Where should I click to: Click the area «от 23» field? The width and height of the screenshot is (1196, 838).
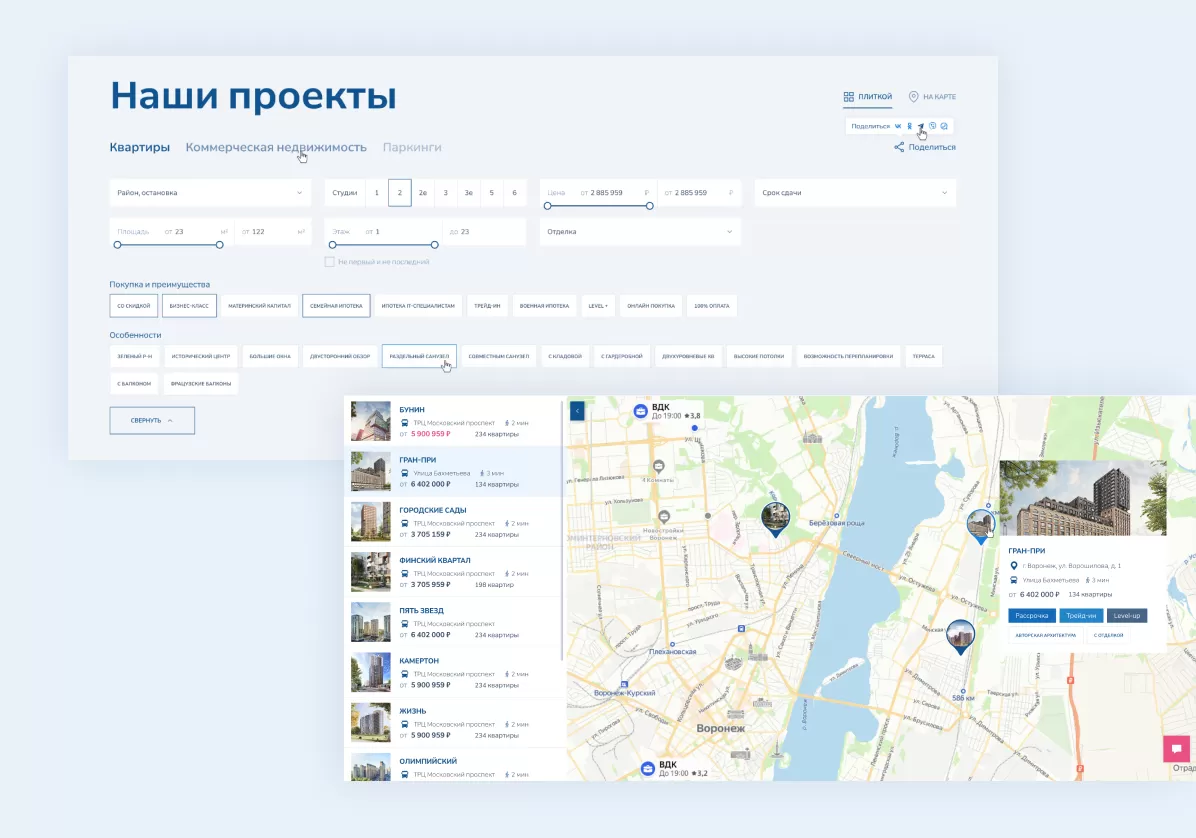[x=171, y=231]
